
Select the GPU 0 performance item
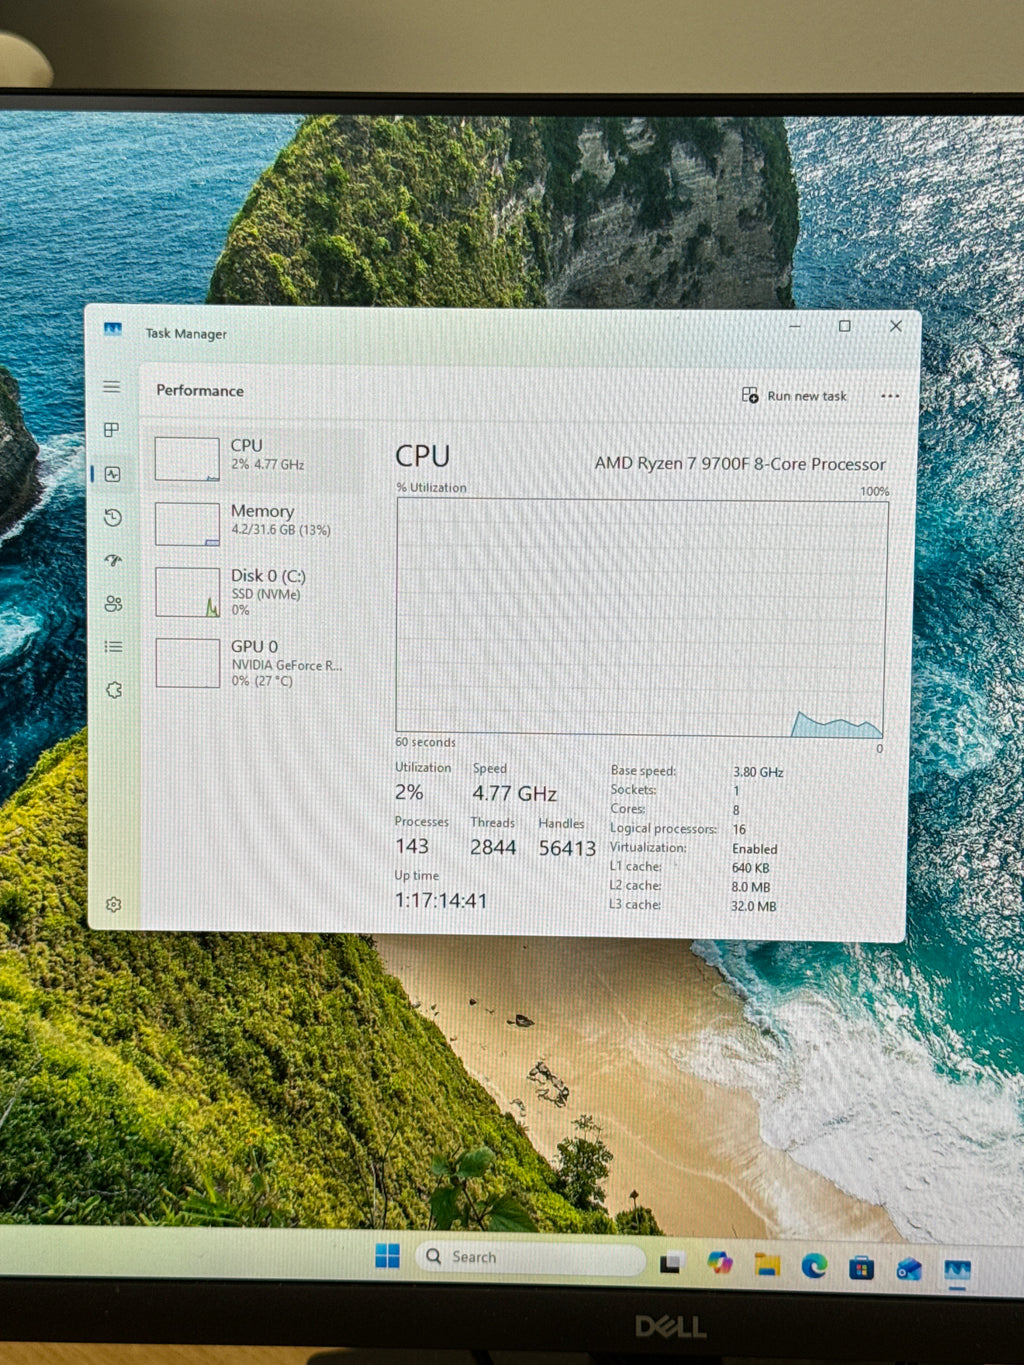click(x=256, y=663)
